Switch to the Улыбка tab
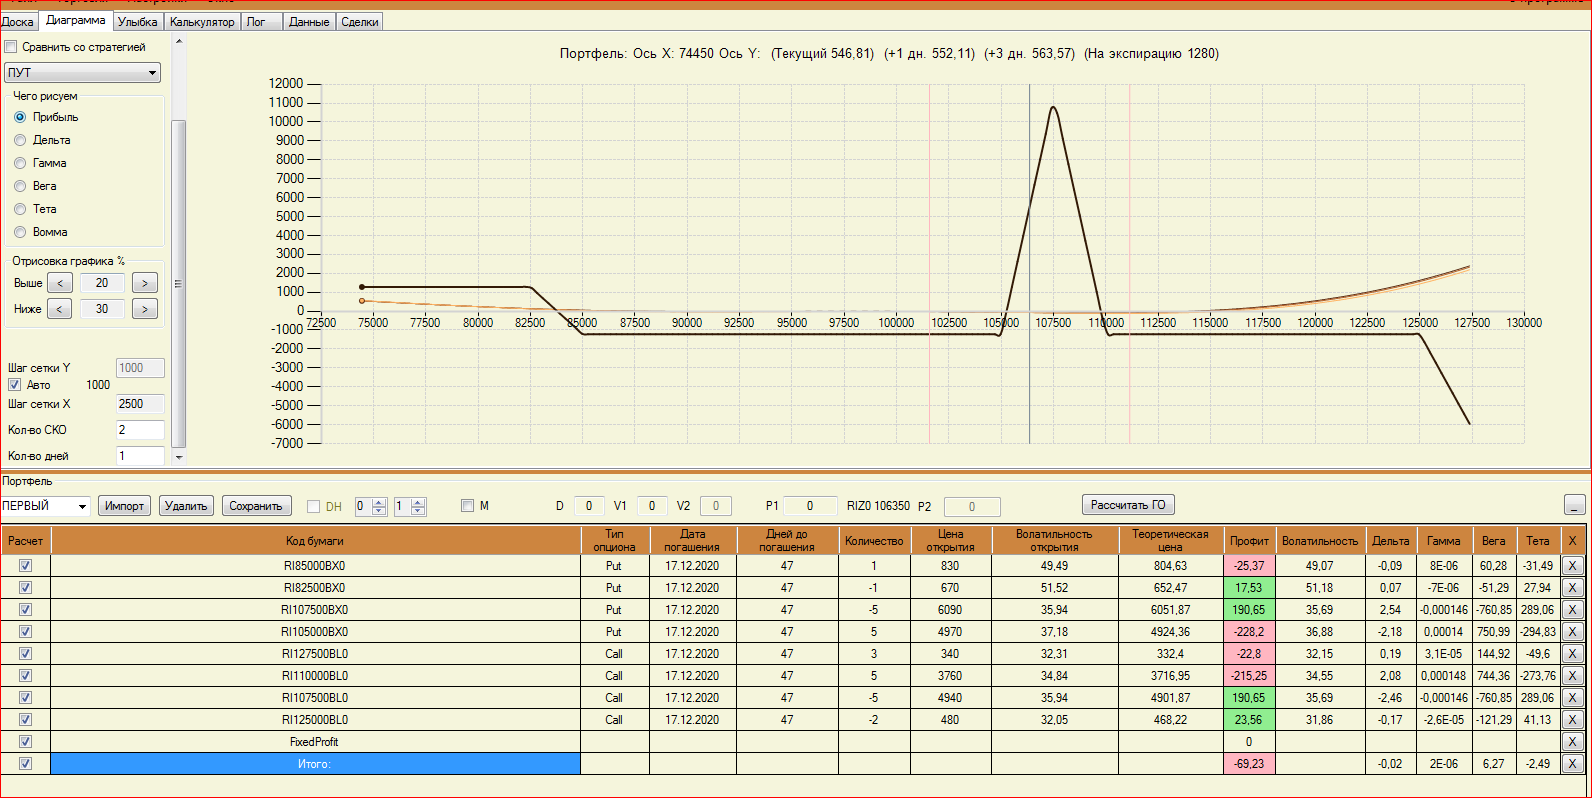 pos(137,22)
